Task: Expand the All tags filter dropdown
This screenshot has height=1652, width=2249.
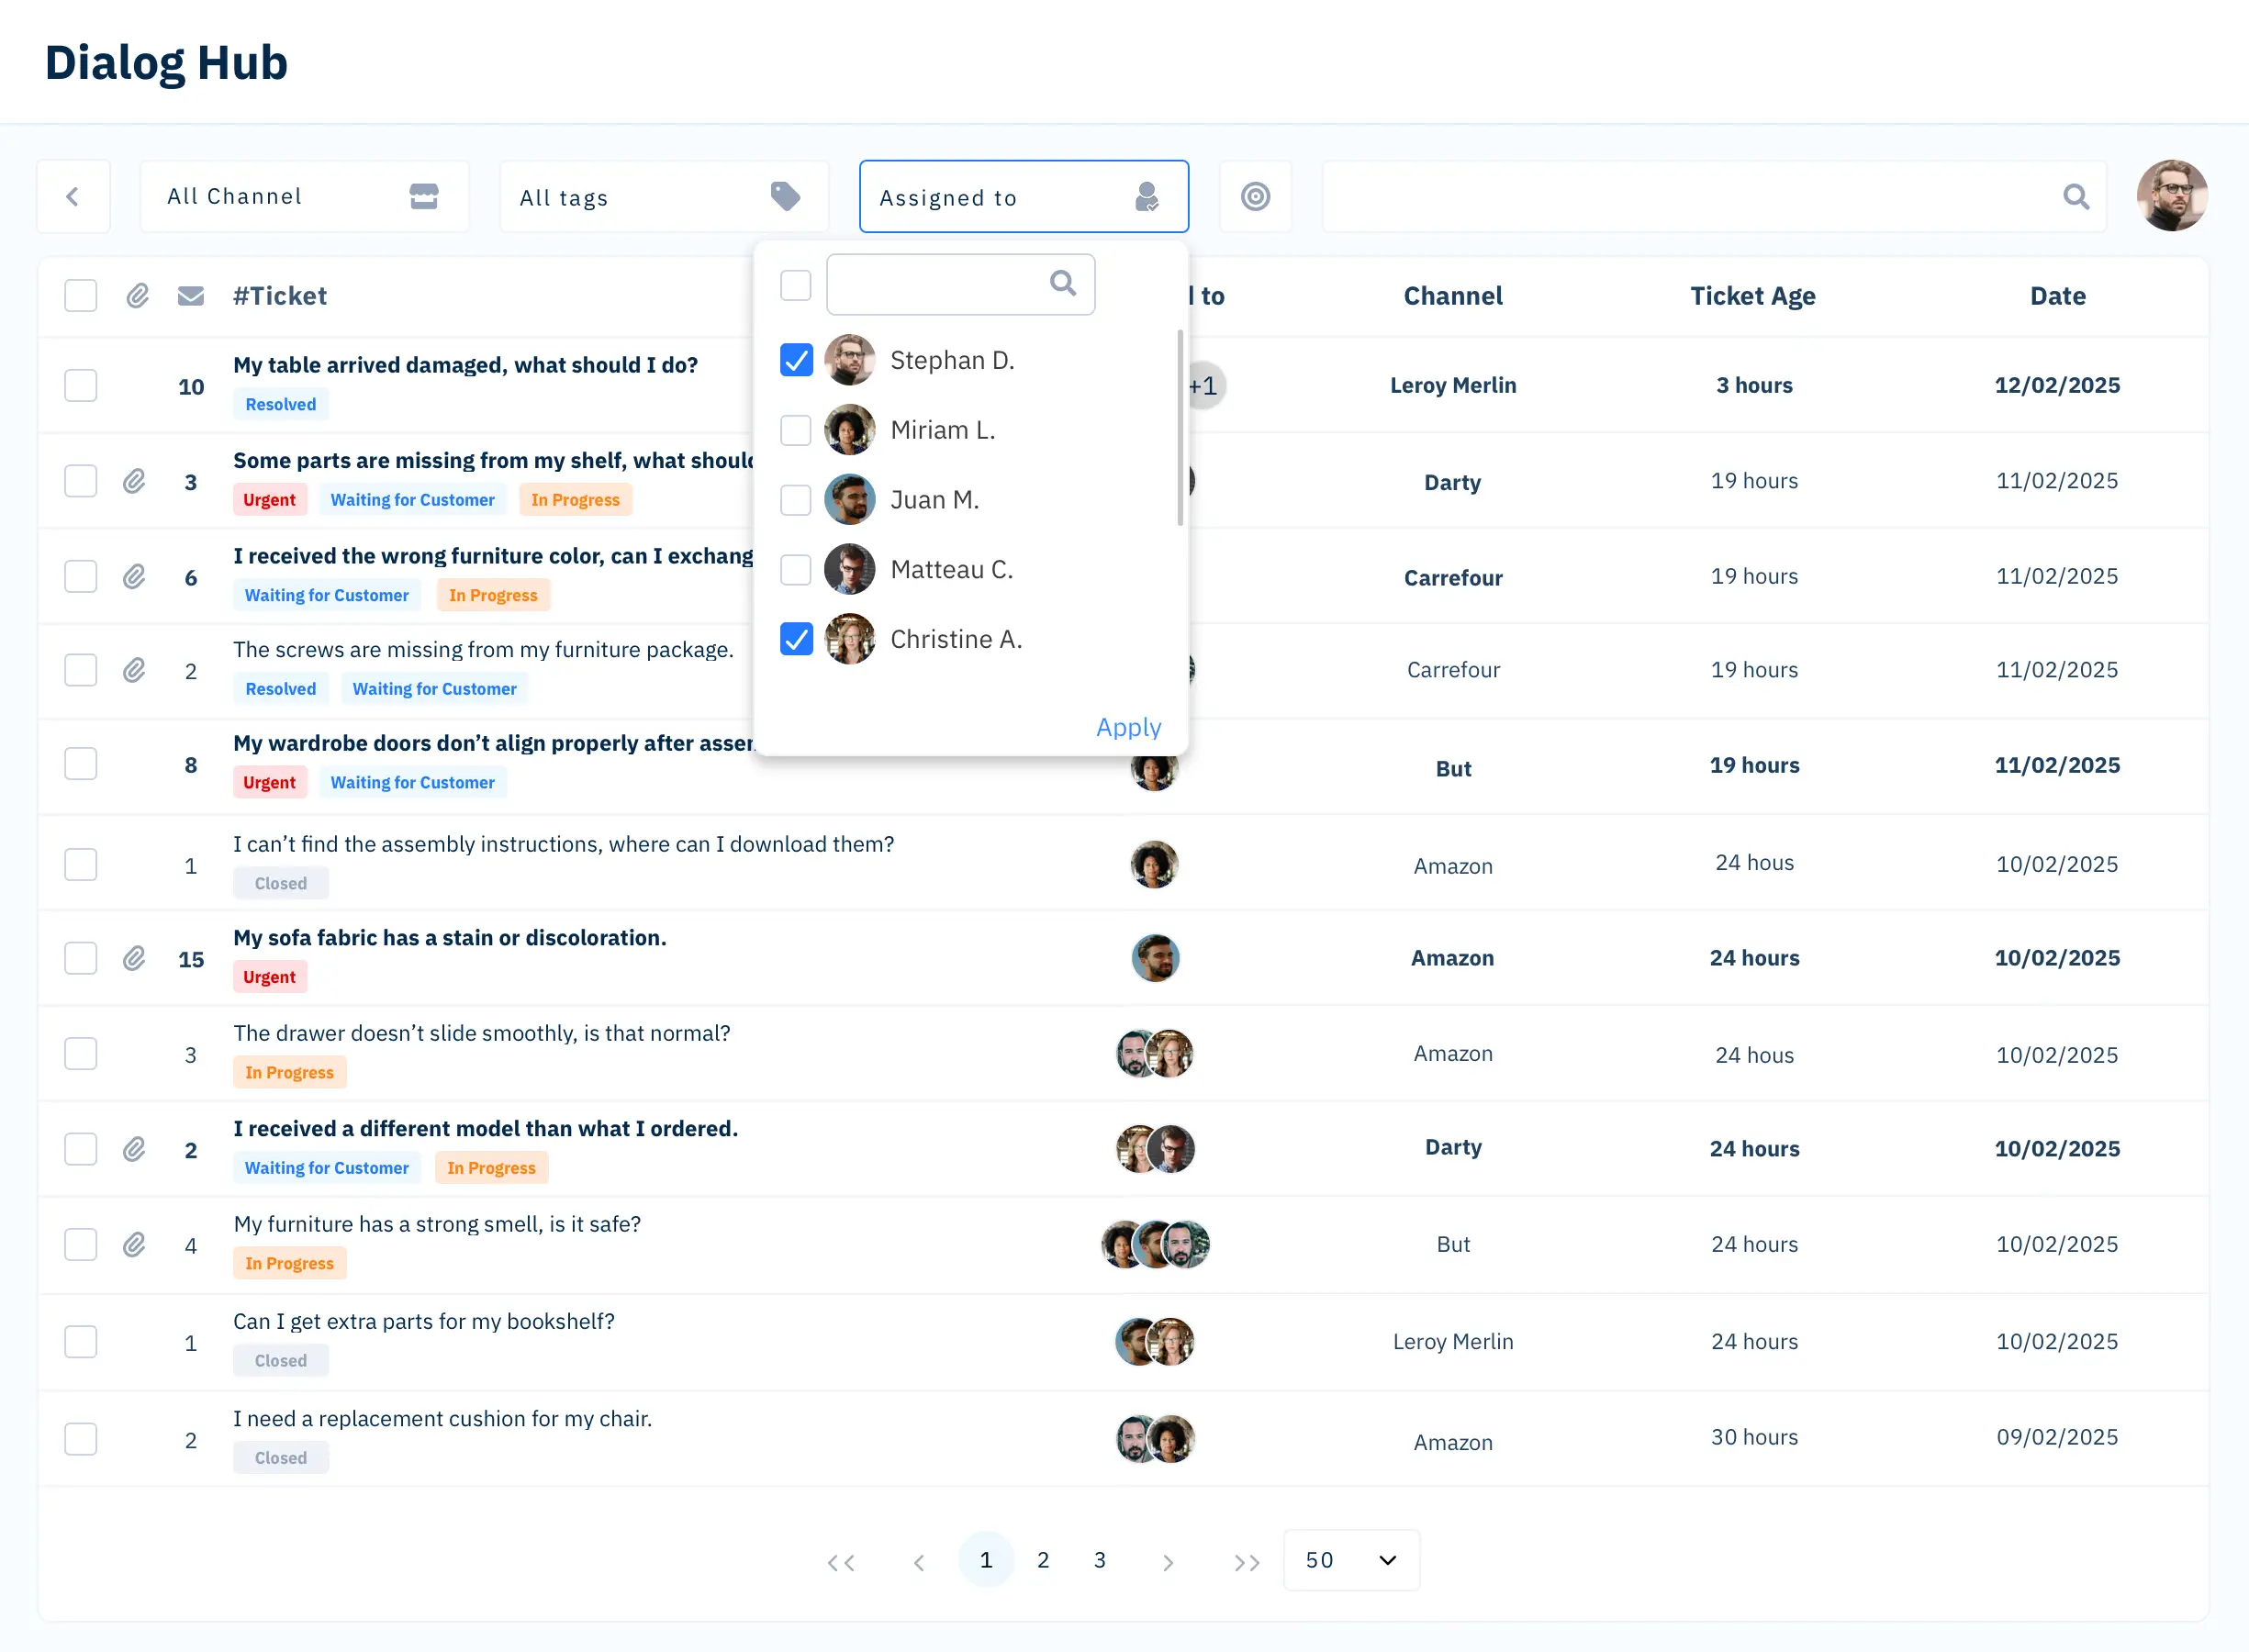Action: coord(663,196)
